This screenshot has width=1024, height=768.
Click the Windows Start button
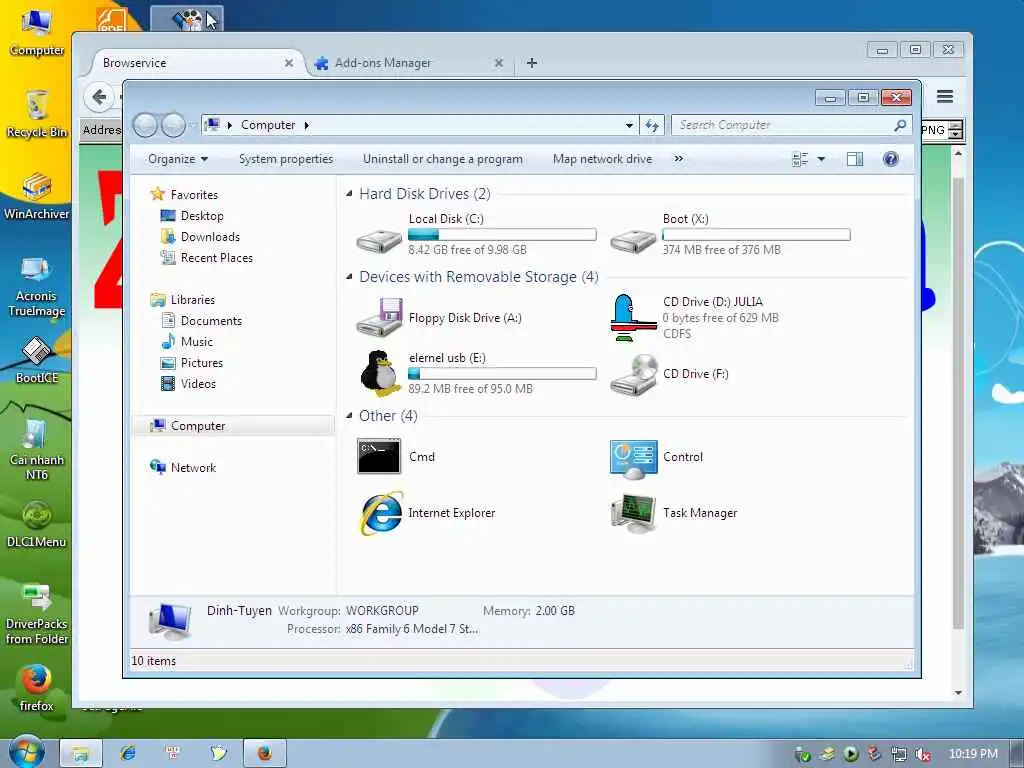click(x=26, y=752)
